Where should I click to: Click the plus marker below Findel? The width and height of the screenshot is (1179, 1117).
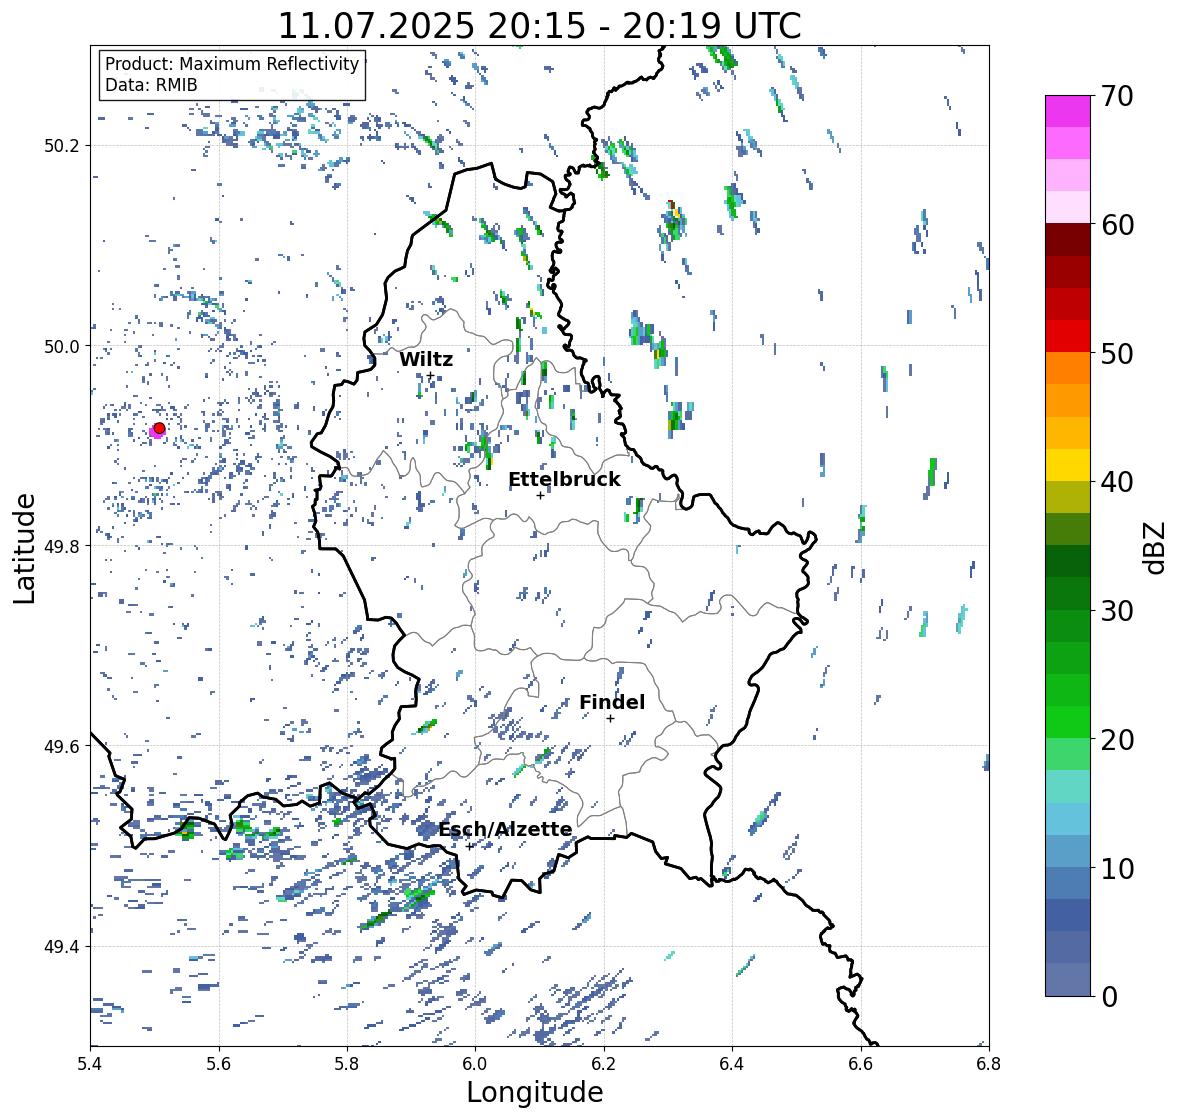pos(611,719)
